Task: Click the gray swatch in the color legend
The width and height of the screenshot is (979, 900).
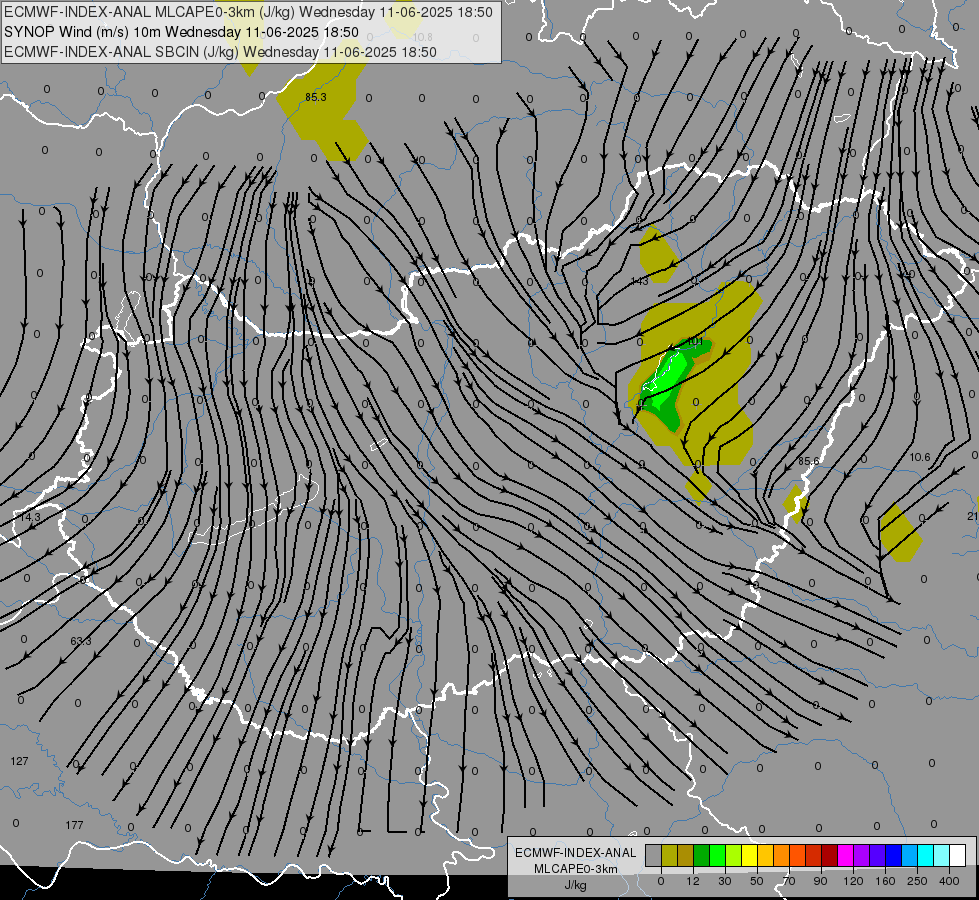Action: pos(654,855)
